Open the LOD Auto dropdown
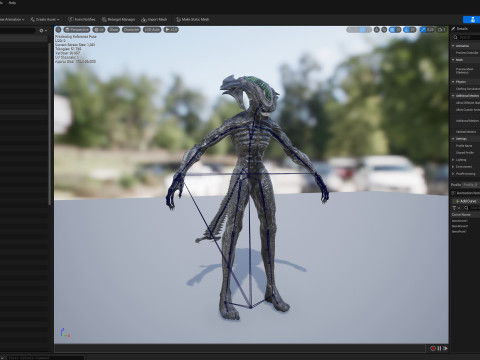 152,30
